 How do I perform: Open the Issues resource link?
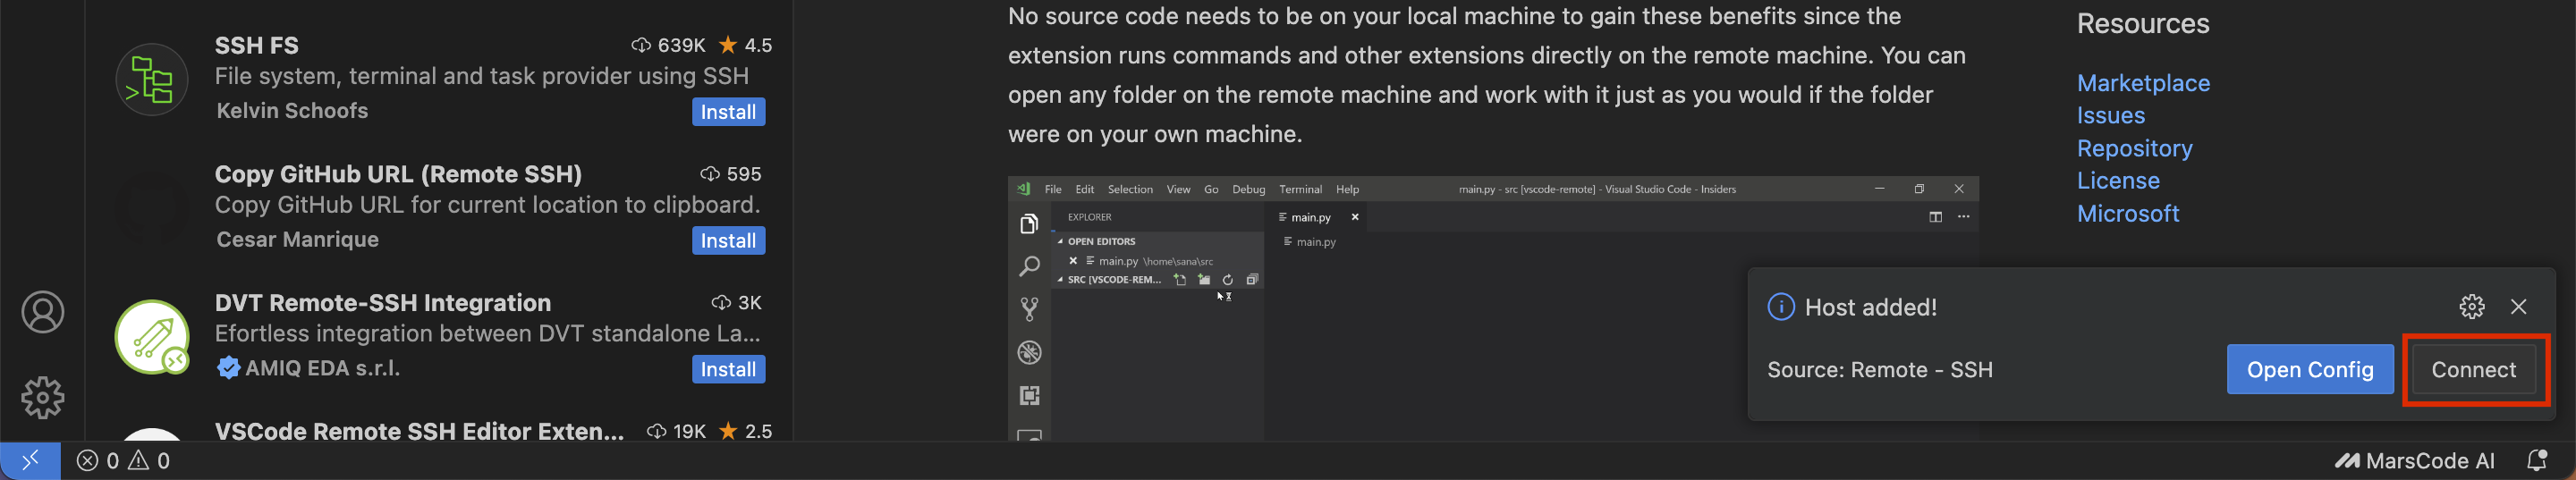pos(2111,116)
